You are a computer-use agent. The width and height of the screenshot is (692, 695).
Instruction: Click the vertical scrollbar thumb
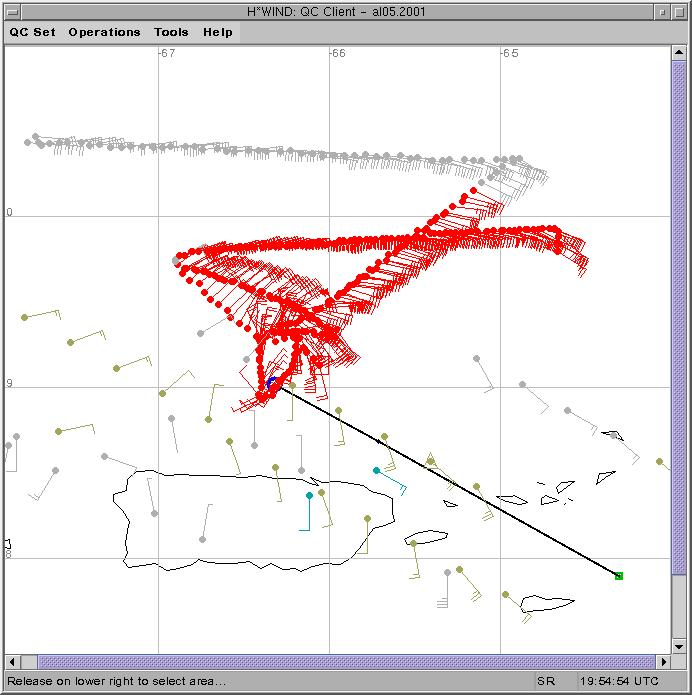point(679,350)
